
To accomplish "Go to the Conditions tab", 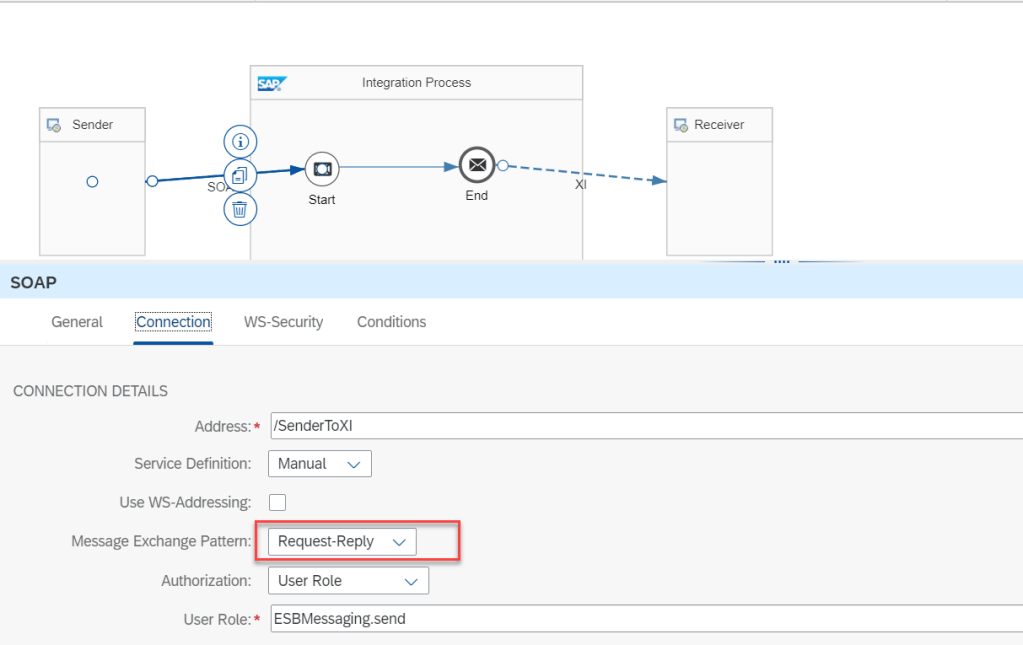I will (x=391, y=322).
